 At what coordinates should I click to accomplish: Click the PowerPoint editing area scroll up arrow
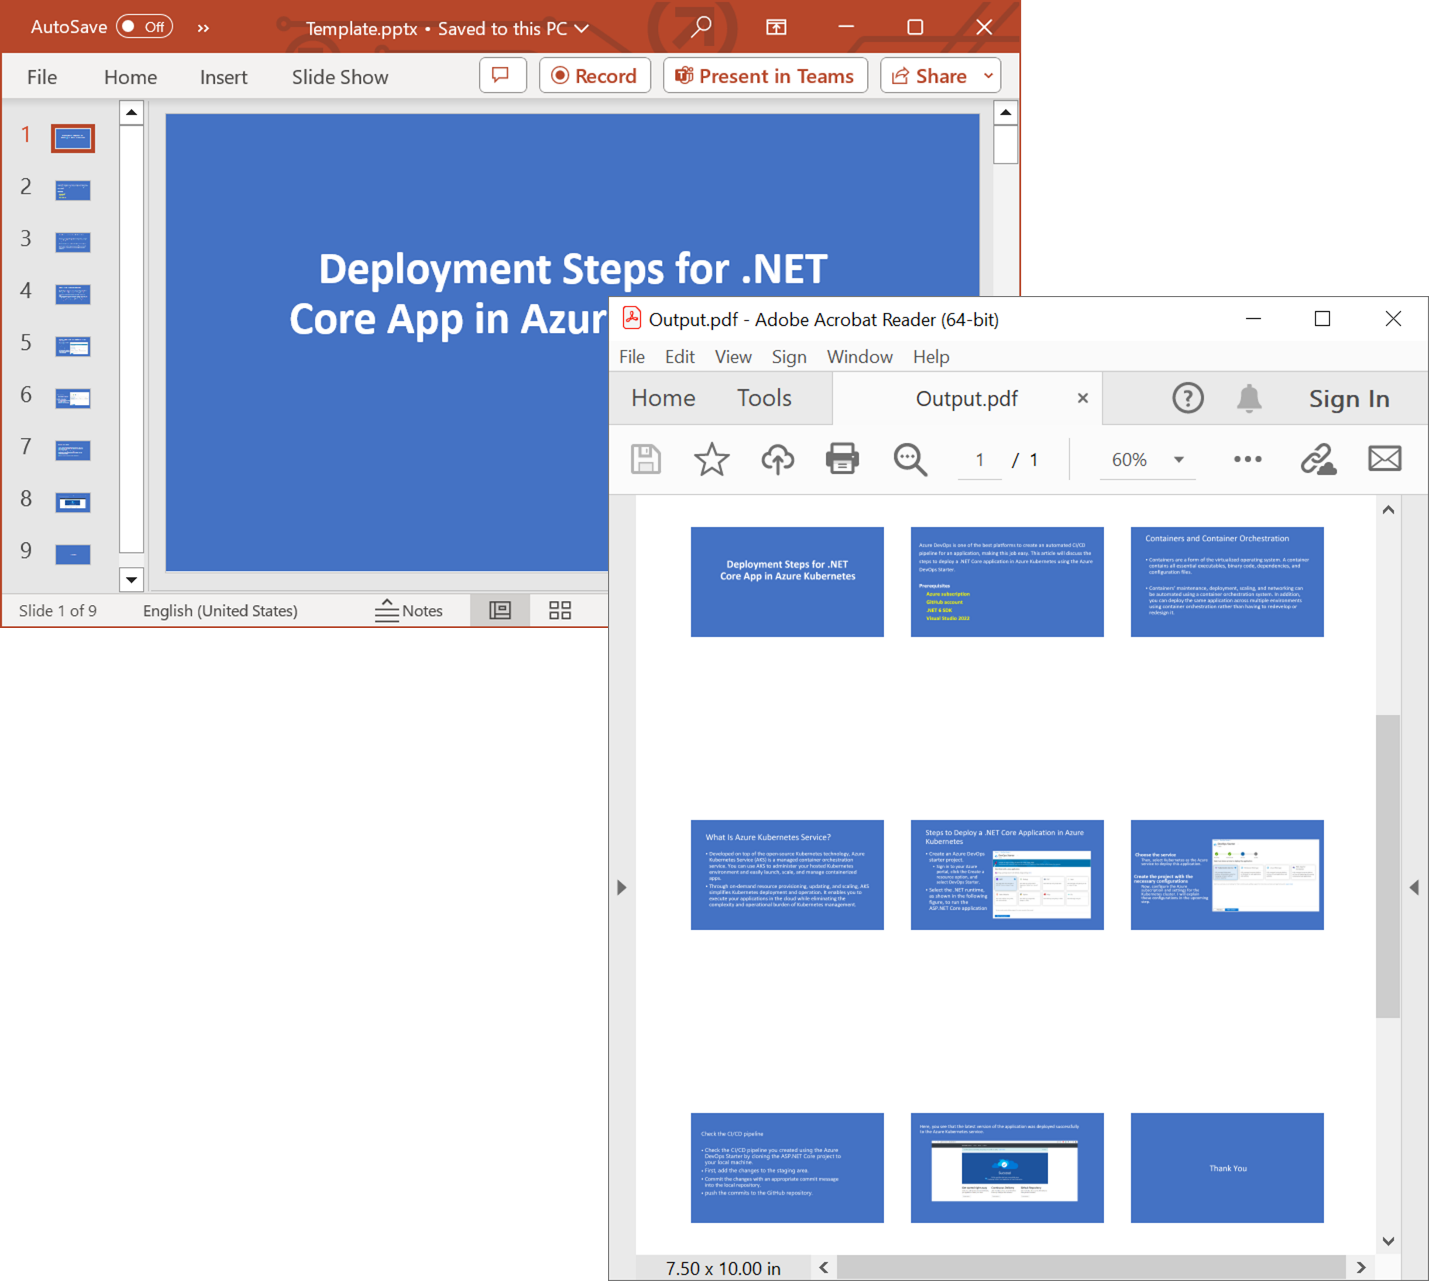pos(1006,113)
